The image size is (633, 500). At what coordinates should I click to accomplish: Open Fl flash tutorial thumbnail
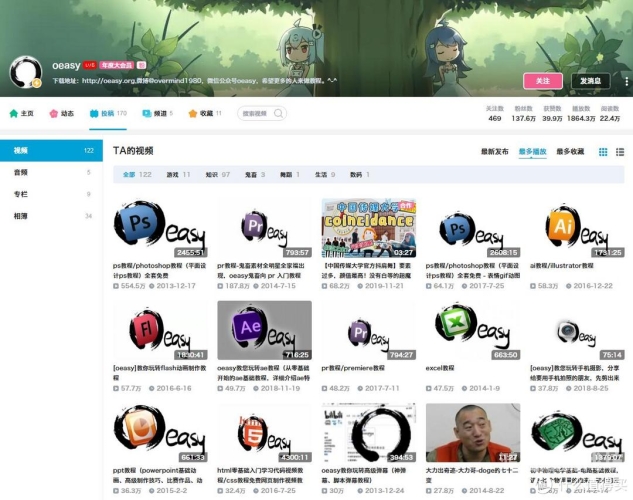click(x=160, y=330)
